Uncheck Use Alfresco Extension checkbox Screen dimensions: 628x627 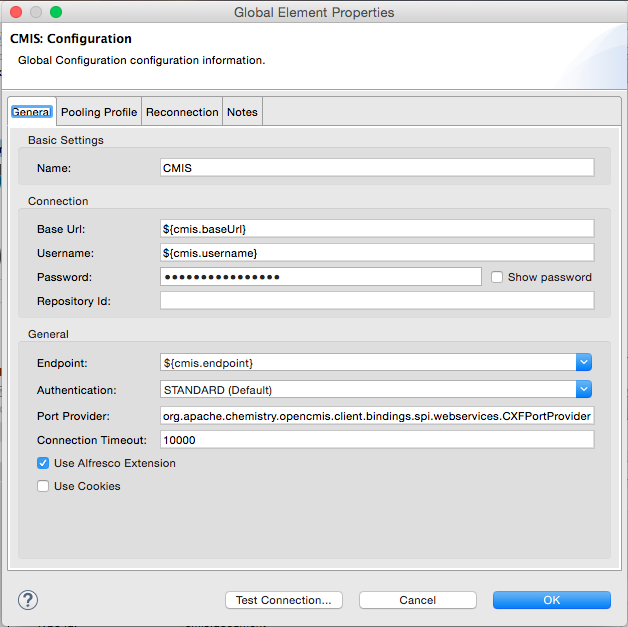coord(43,463)
